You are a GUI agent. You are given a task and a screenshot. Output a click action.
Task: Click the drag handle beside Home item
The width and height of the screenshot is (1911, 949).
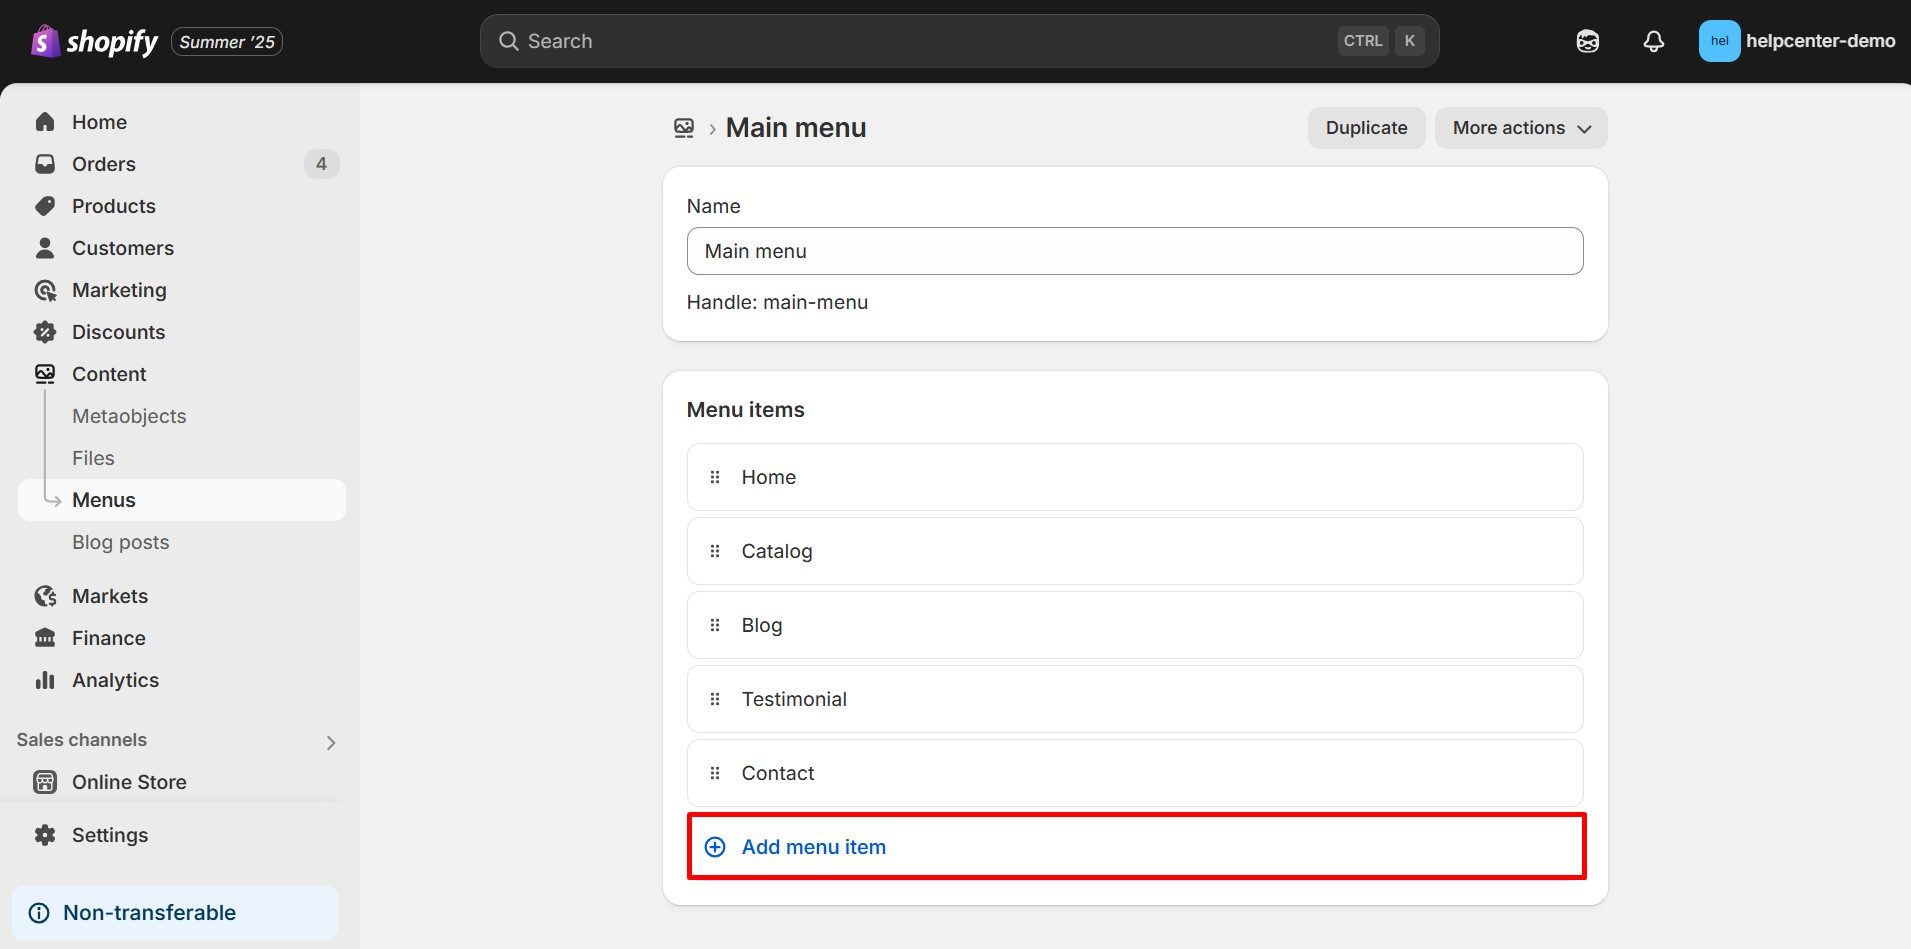tap(715, 477)
